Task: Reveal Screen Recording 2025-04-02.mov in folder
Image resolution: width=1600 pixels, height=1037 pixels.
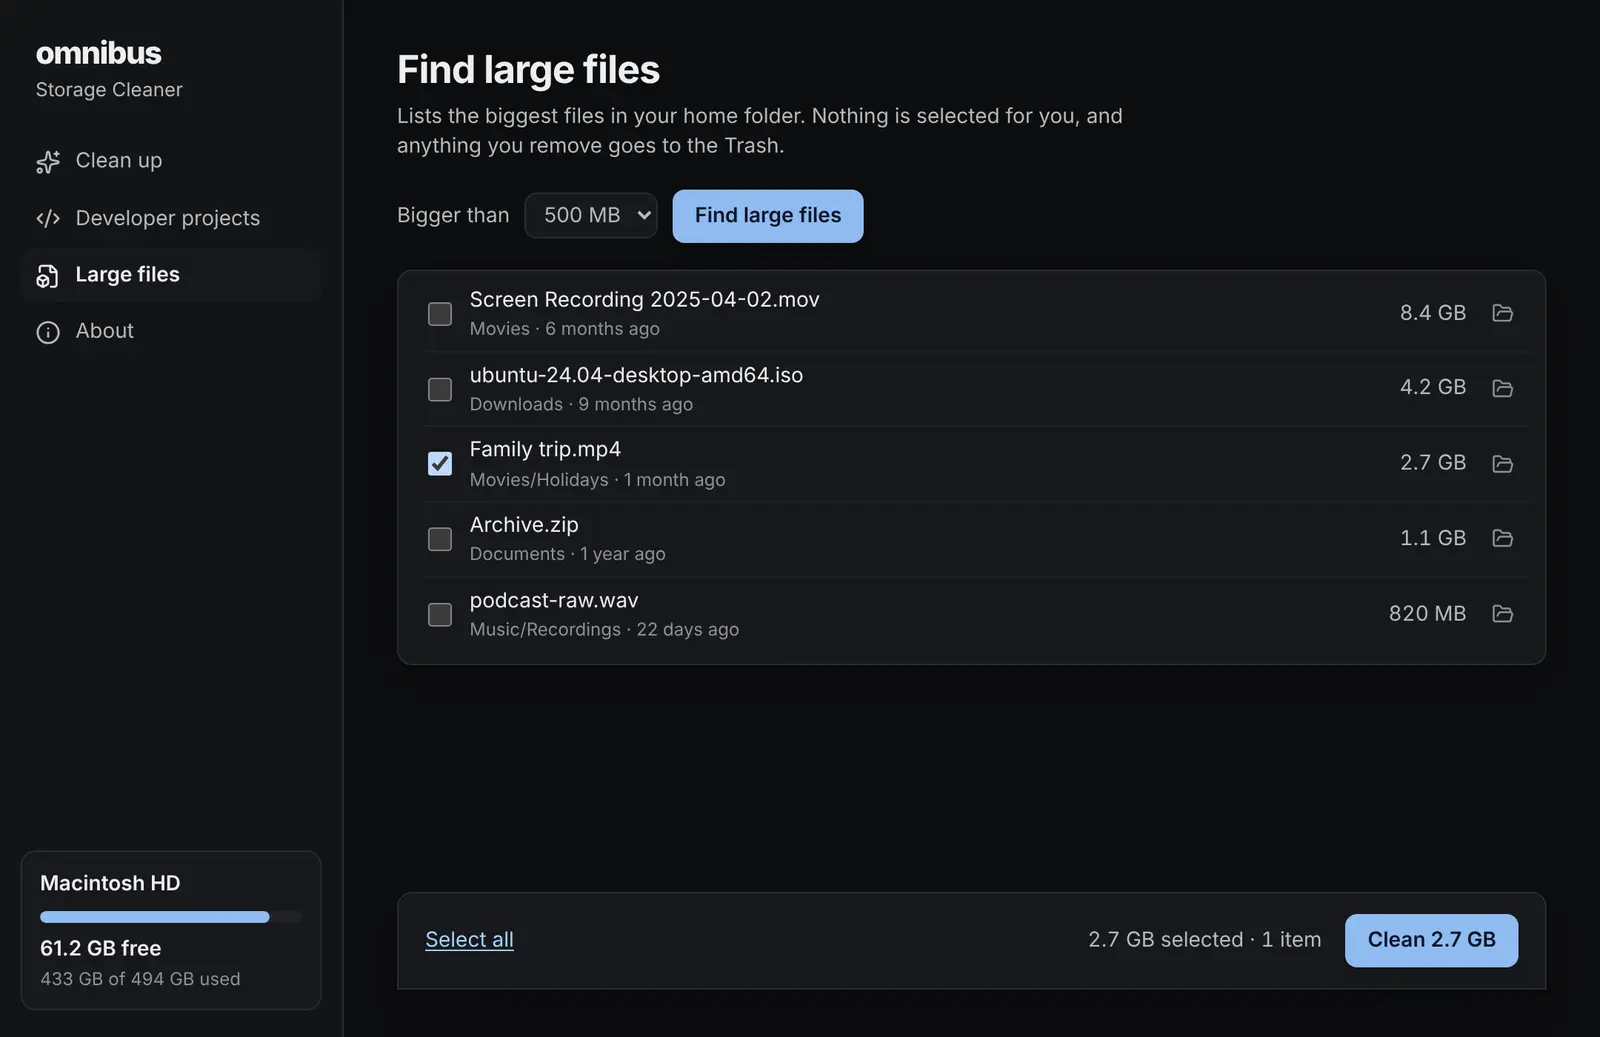Action: (x=1502, y=313)
